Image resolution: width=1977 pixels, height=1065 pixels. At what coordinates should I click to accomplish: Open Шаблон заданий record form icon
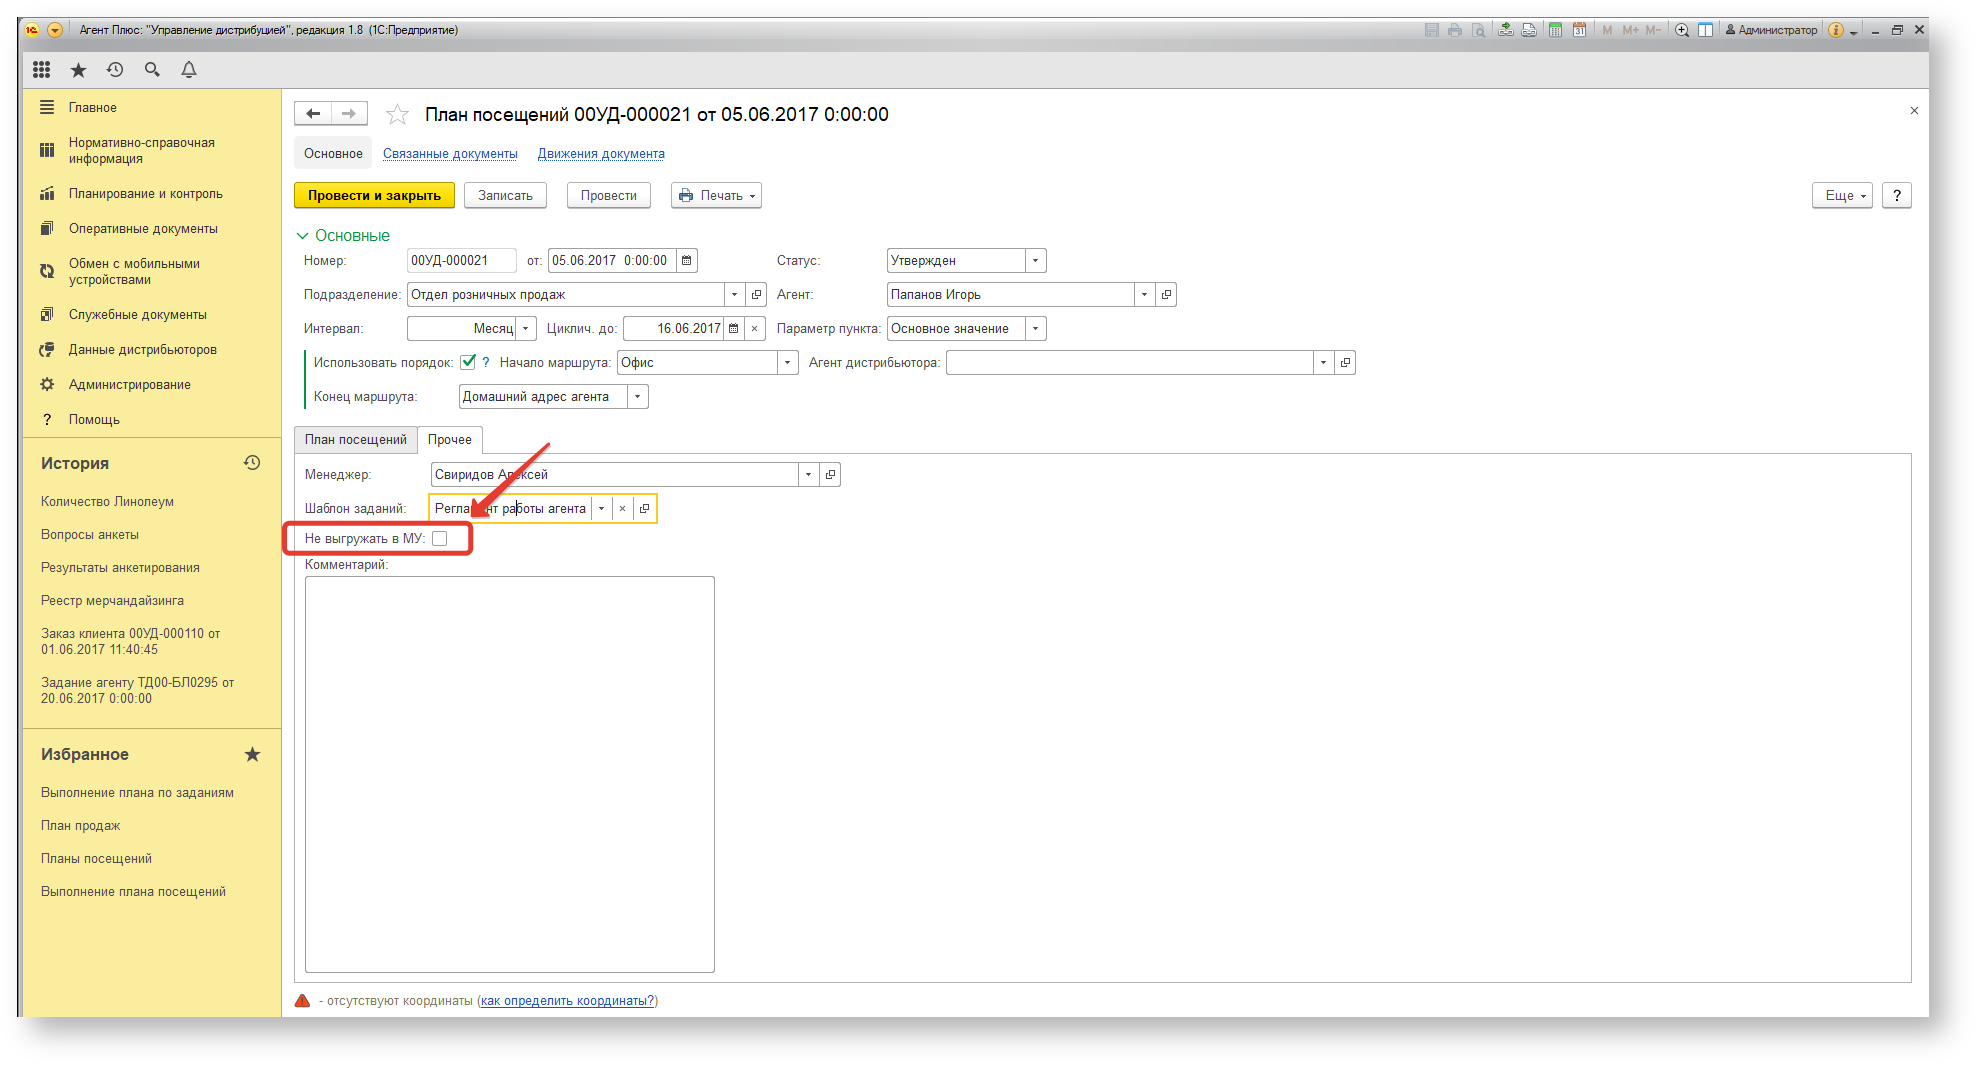(644, 509)
